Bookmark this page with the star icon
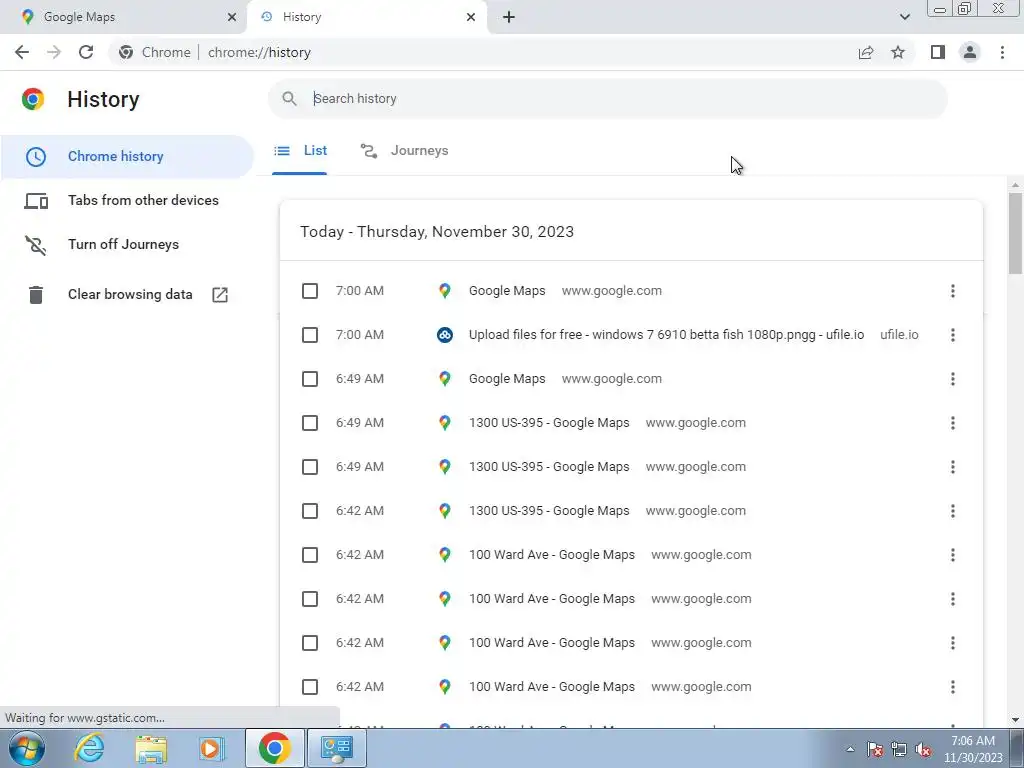 [898, 52]
